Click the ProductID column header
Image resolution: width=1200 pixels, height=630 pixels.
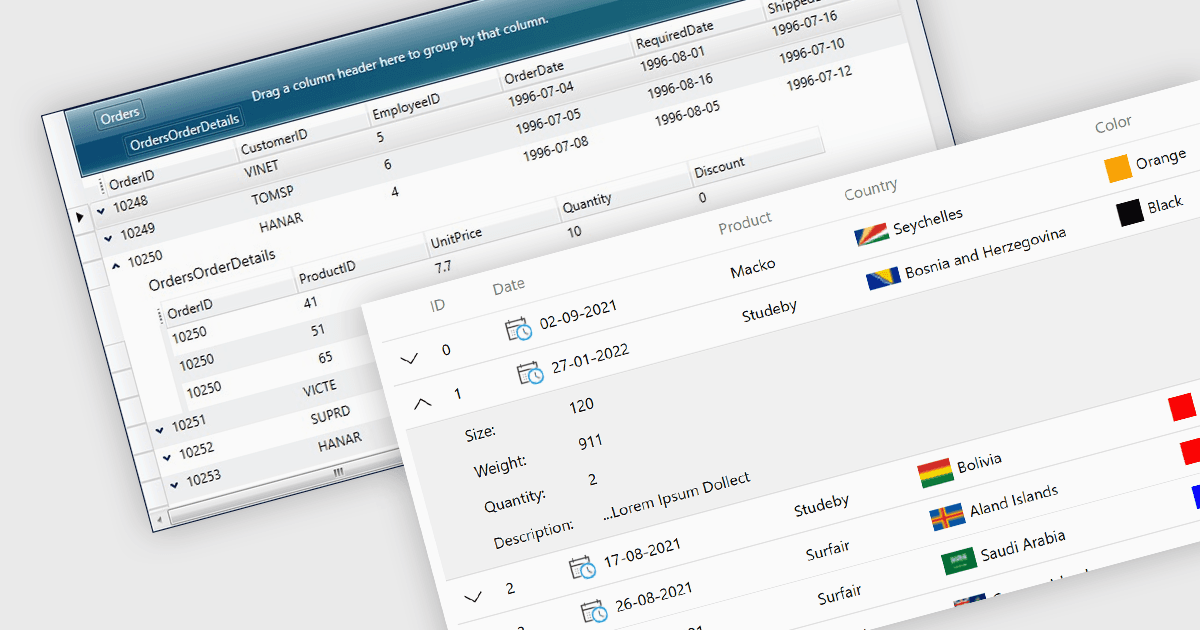tap(327, 271)
